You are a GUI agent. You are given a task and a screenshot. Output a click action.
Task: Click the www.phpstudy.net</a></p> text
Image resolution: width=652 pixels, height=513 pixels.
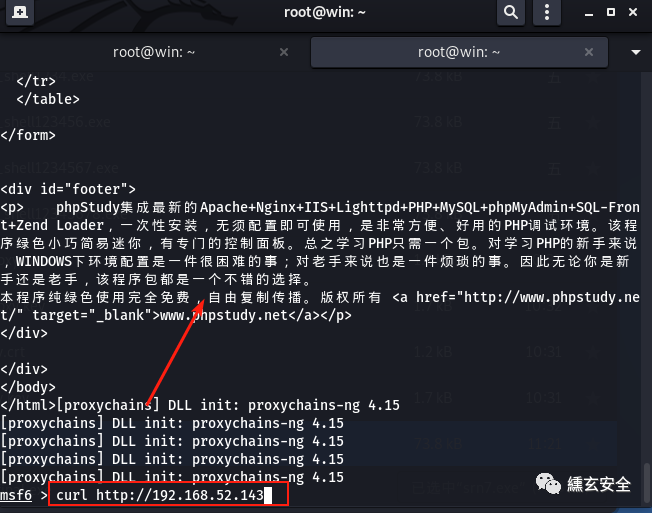pos(256,316)
